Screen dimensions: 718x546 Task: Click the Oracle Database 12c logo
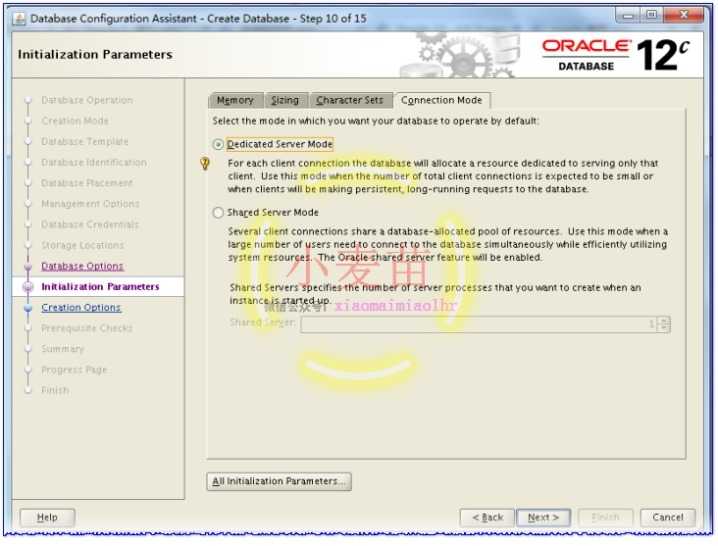pos(616,55)
